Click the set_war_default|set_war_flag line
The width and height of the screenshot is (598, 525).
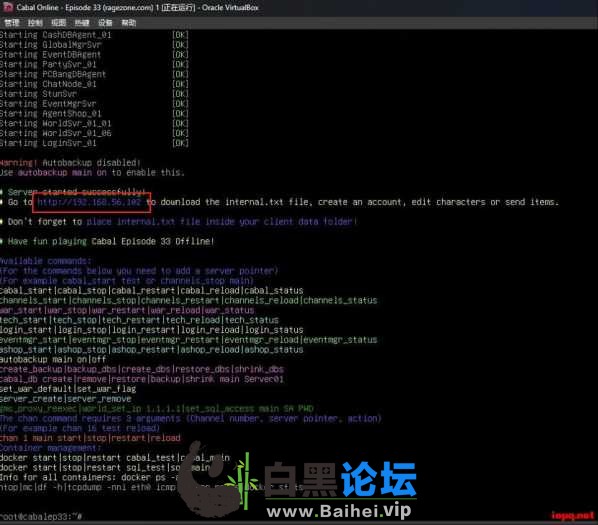pos(68,389)
